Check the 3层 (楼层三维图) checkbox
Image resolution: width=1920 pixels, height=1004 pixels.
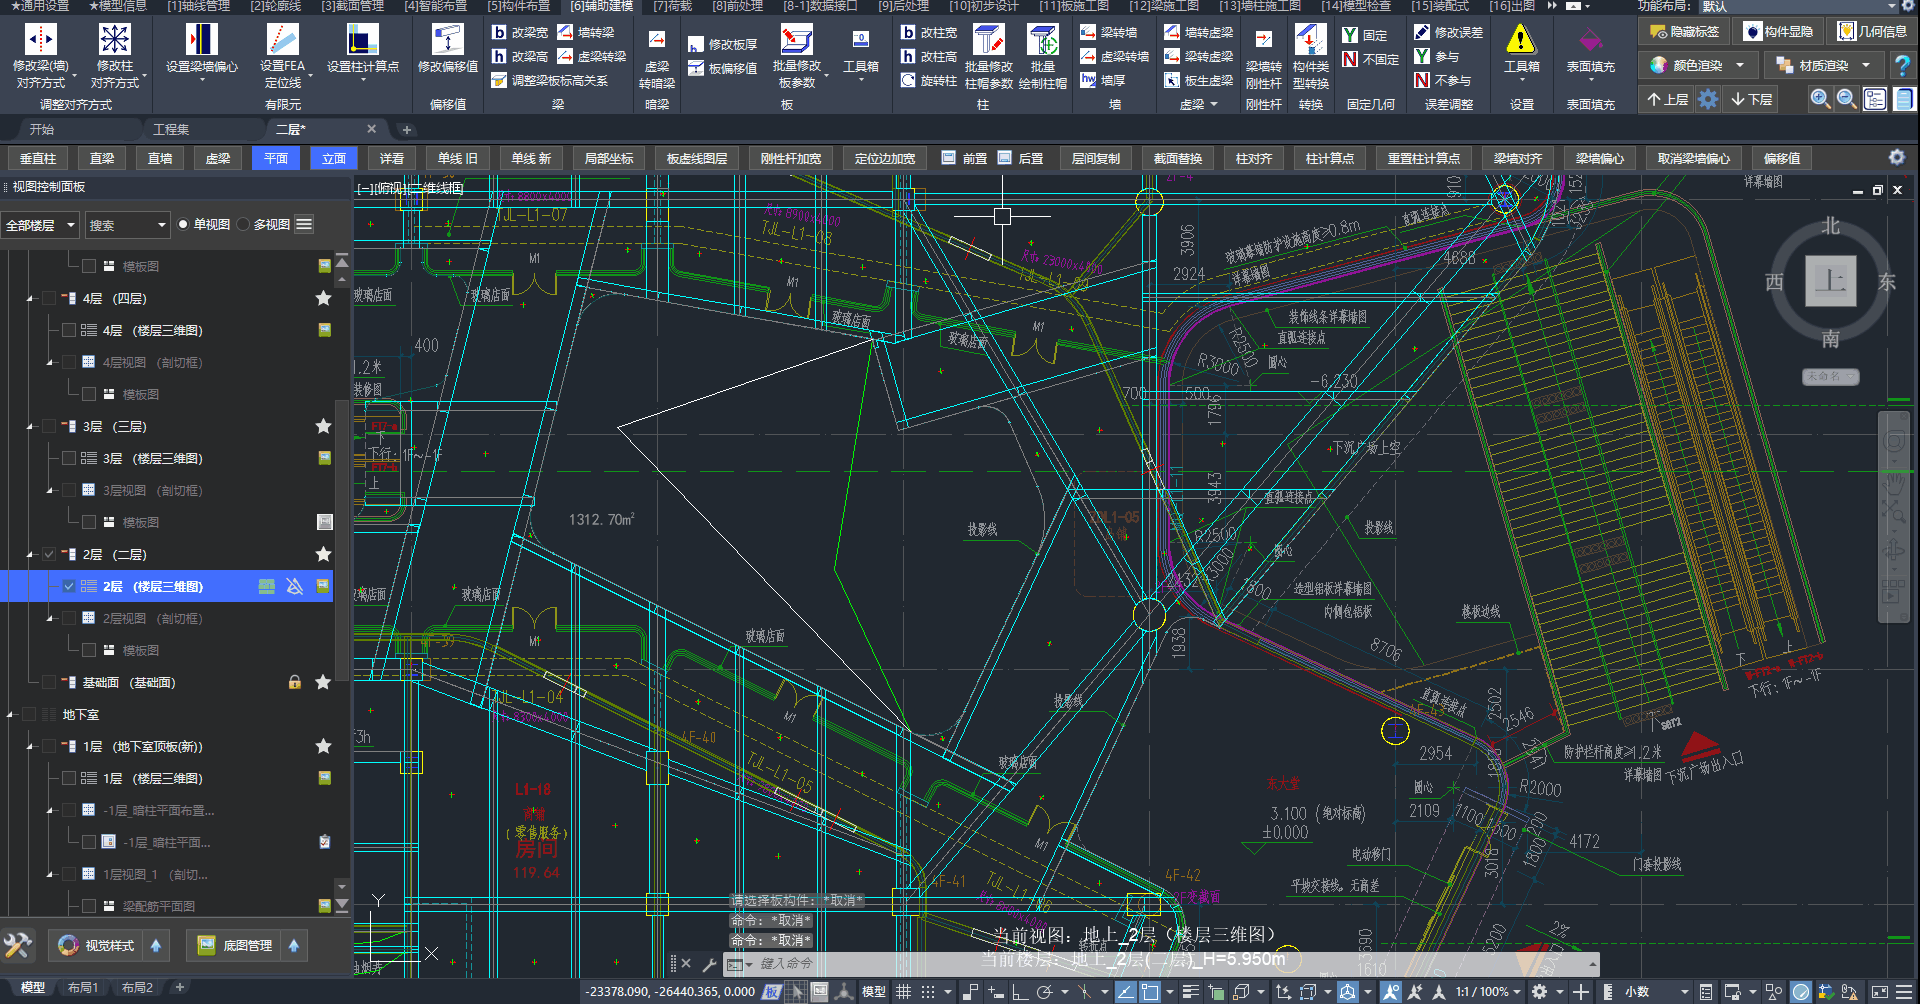[x=69, y=458]
